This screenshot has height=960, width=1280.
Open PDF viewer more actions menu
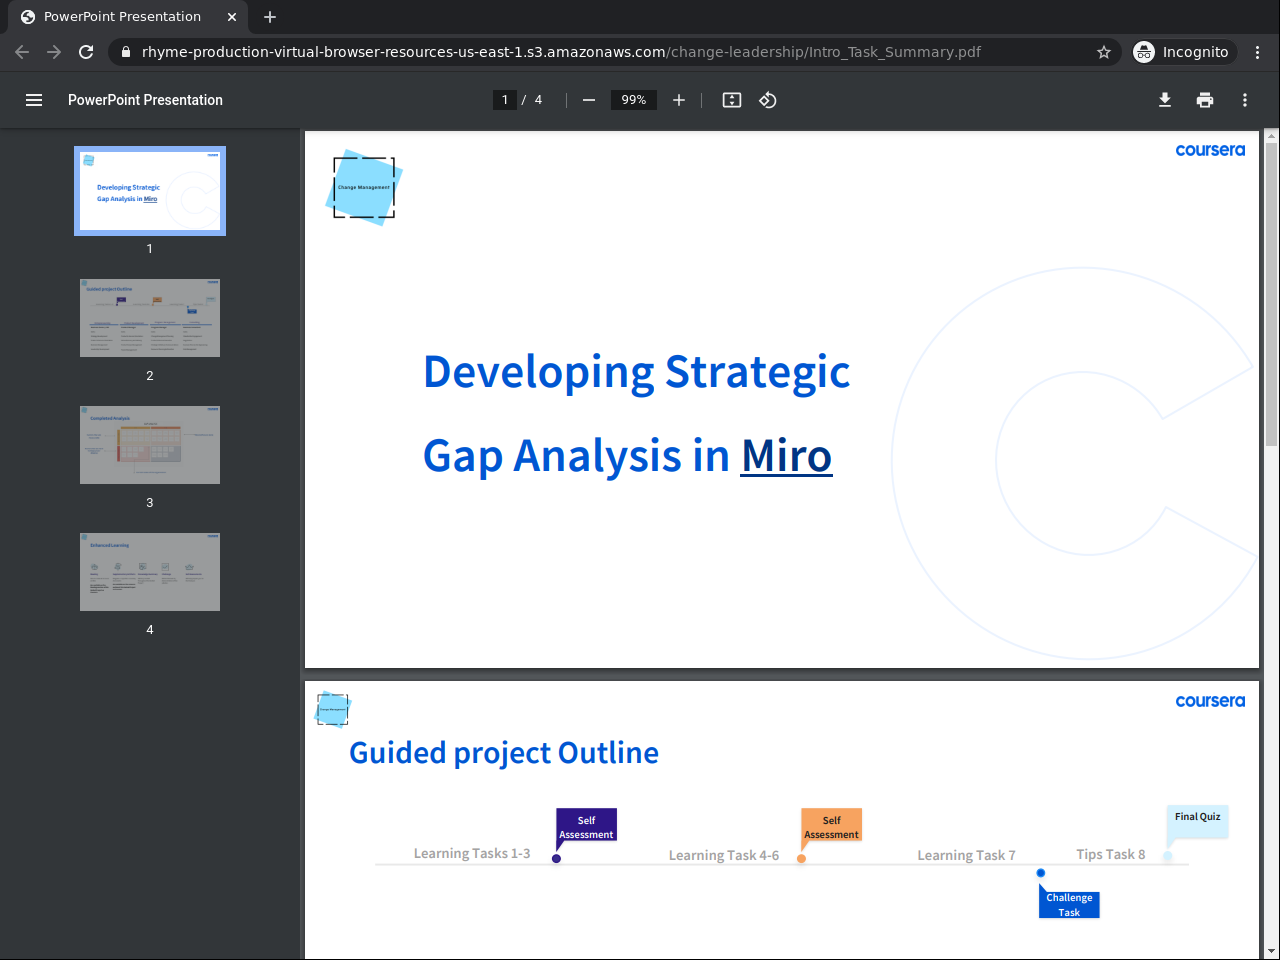pyautogui.click(x=1245, y=100)
